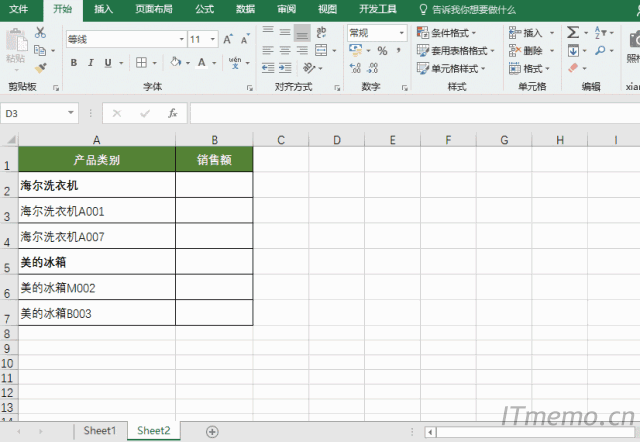Switch to the Sheet1 tab
The width and height of the screenshot is (640, 442).
coord(99,431)
